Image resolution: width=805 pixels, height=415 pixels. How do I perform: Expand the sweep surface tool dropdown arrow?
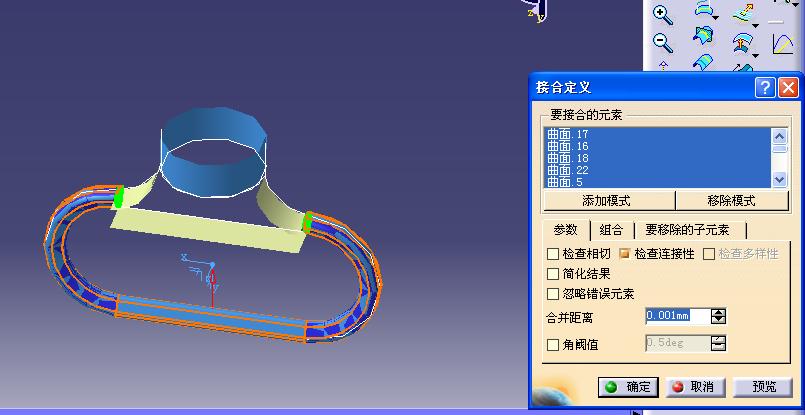tap(715, 18)
